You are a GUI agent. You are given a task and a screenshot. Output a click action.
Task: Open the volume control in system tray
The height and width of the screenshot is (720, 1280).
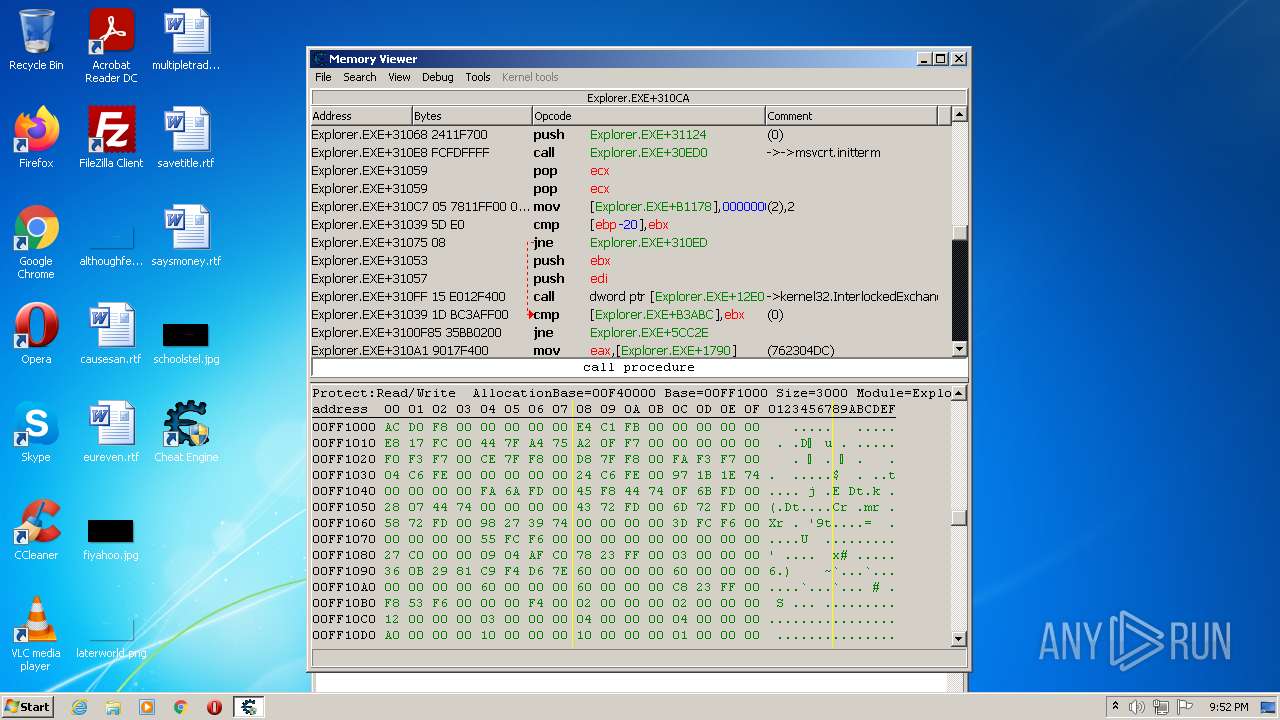tap(1137, 707)
